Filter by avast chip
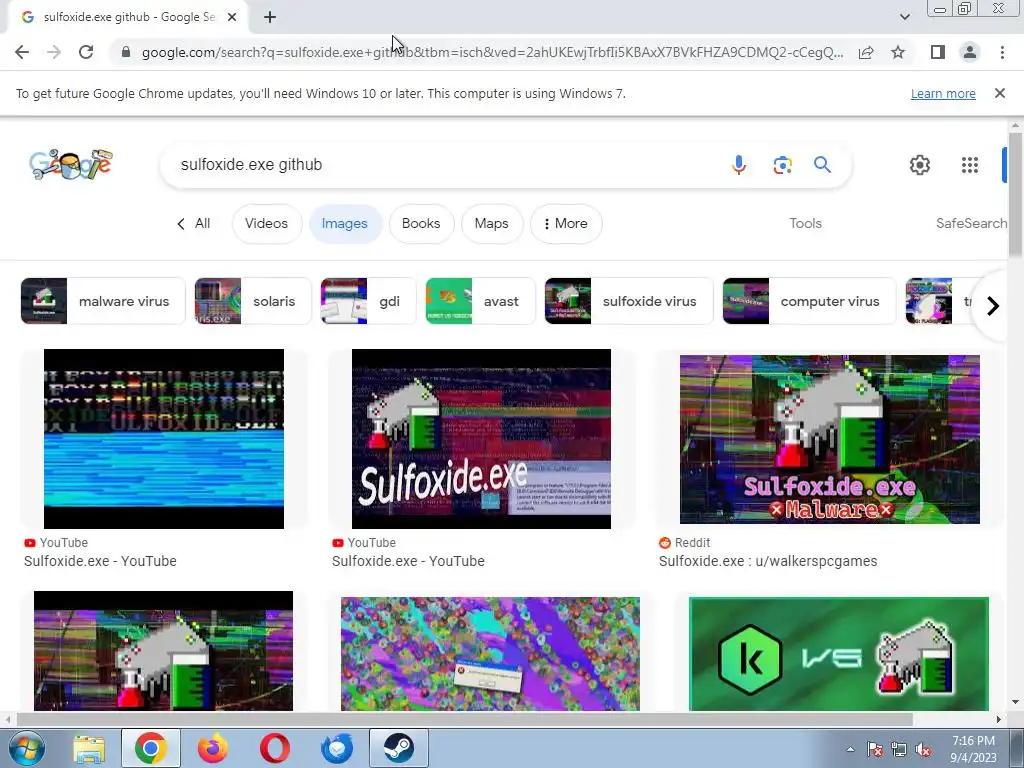 480,301
